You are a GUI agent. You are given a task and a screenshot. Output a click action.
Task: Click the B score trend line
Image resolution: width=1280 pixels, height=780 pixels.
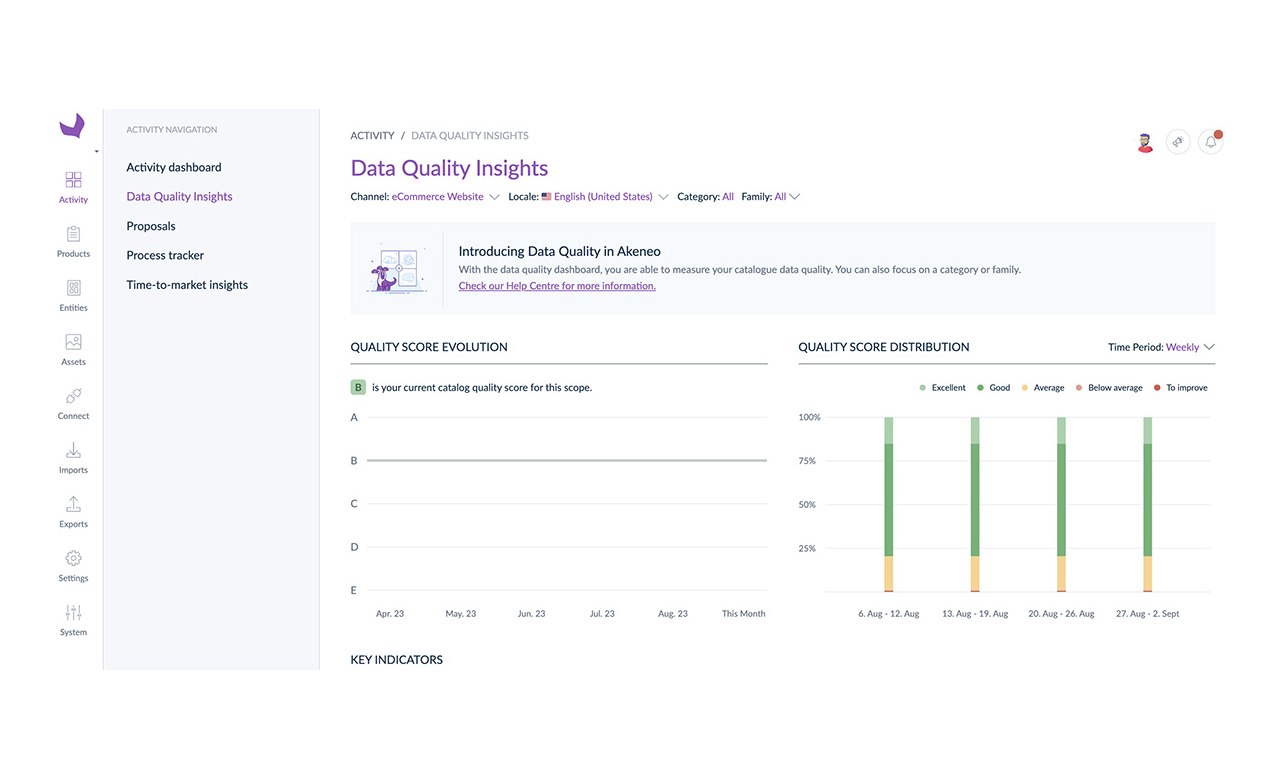pyautogui.click(x=567, y=460)
